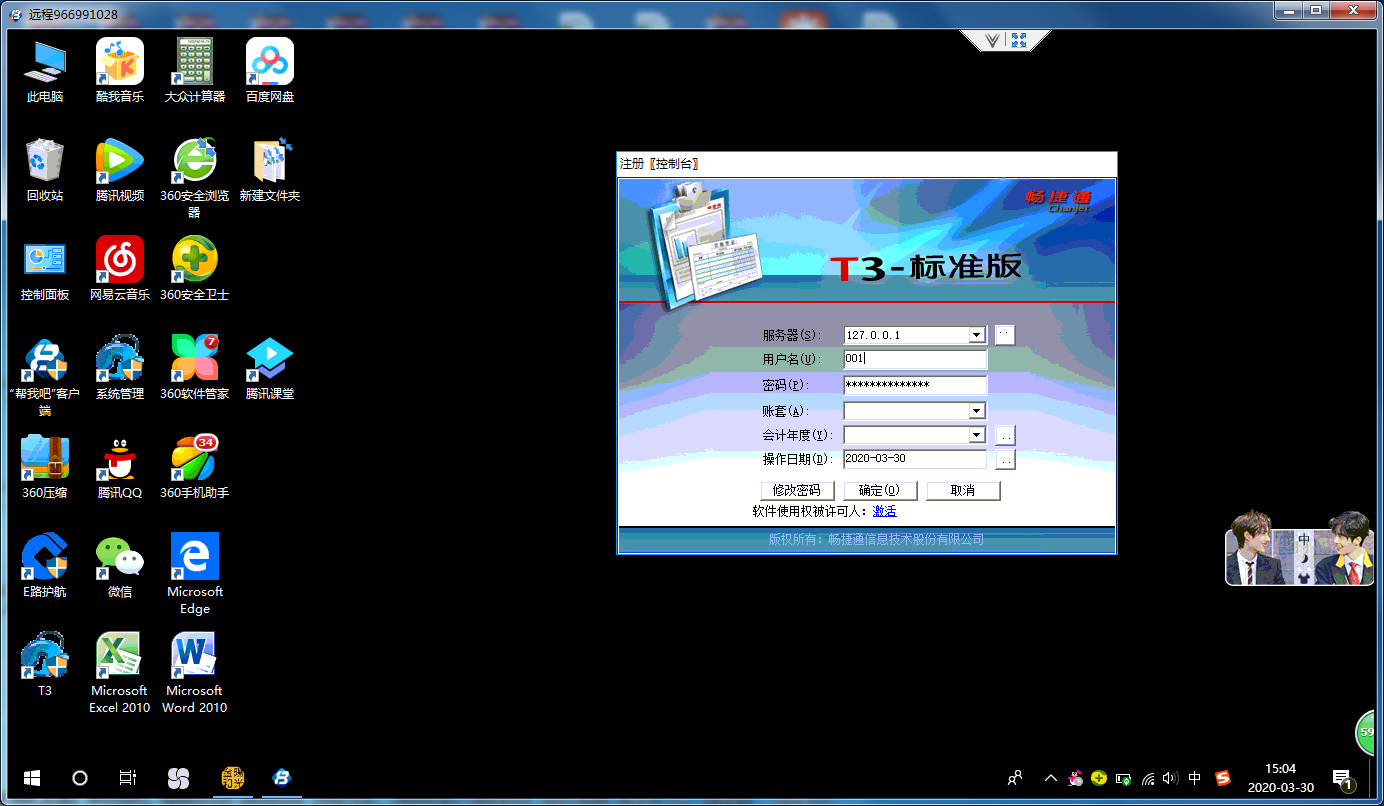
Task: Expand the 服务器 server dropdown
Action: (x=976, y=335)
